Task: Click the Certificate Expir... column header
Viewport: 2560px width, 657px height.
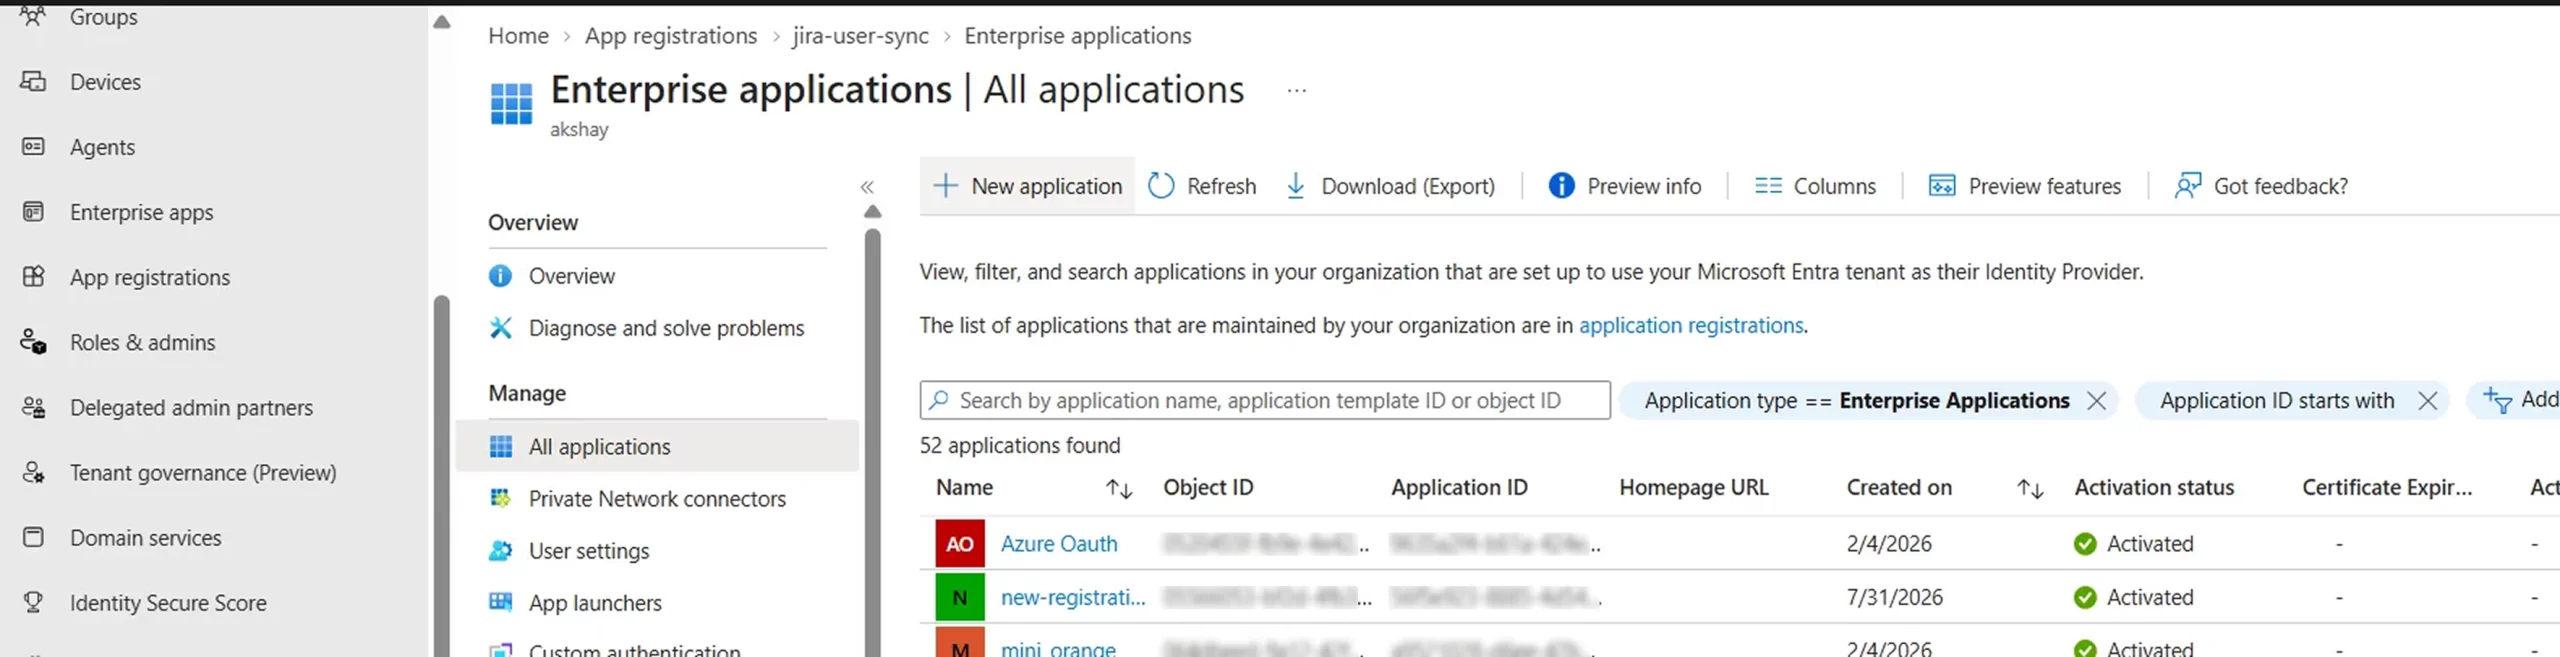Action: (x=2387, y=488)
